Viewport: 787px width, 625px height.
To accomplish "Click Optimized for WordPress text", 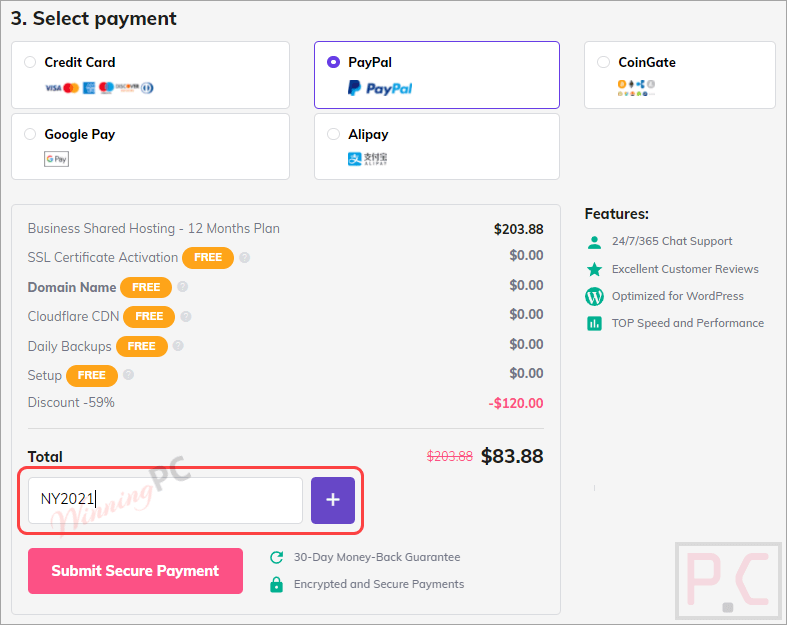I will [678, 296].
